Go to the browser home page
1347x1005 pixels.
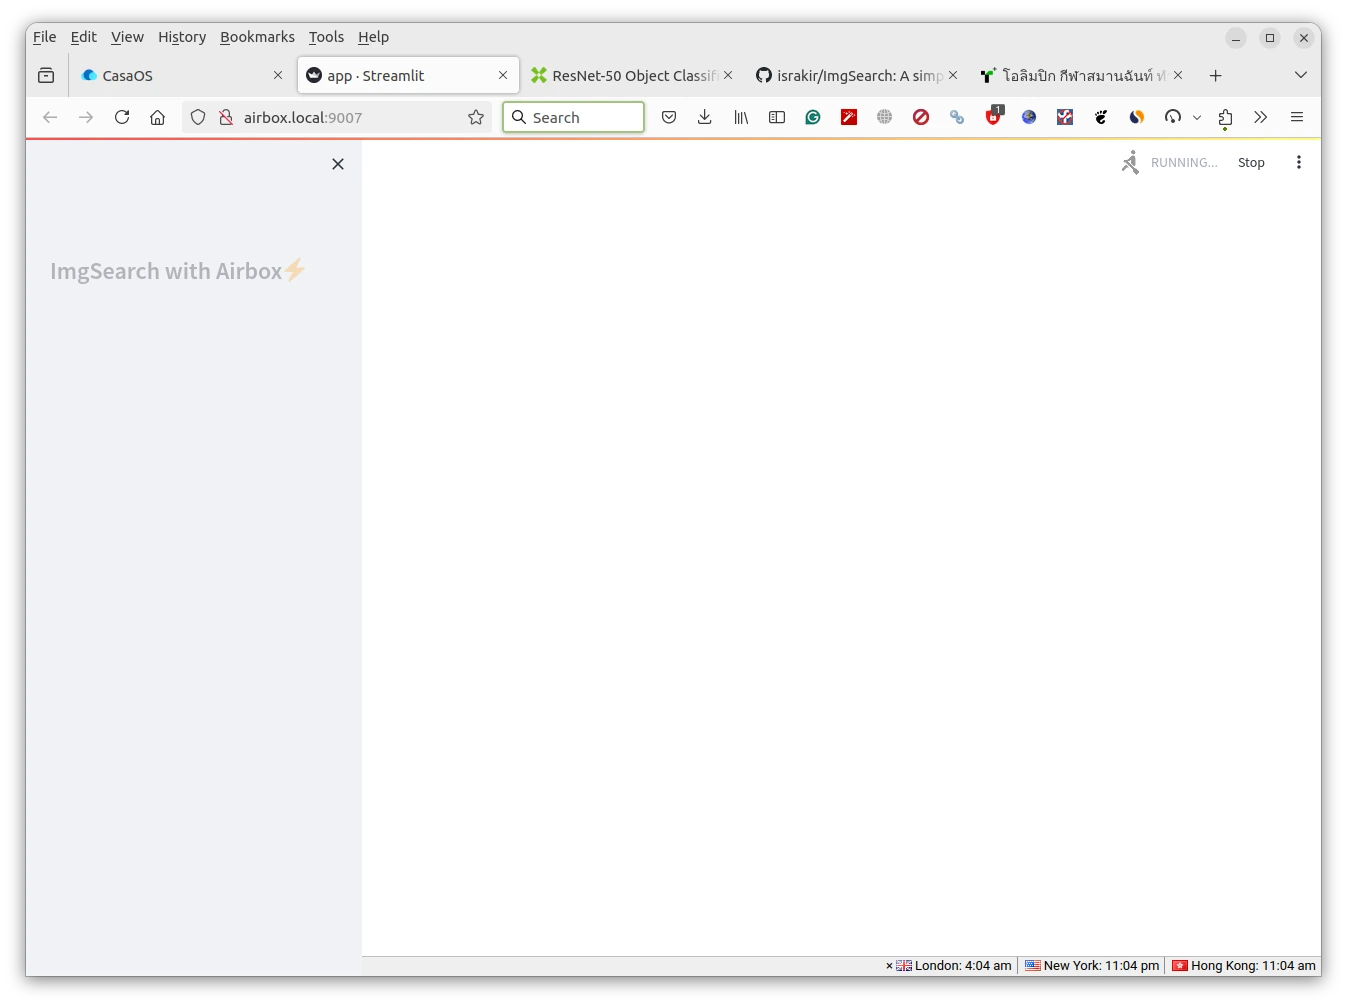(x=158, y=117)
